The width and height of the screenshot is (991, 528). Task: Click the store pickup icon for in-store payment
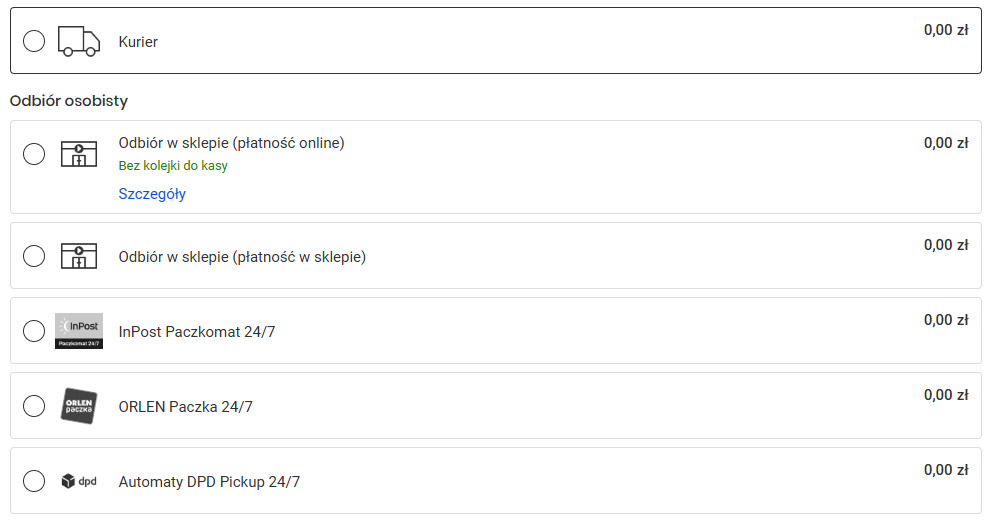pyautogui.click(x=79, y=256)
